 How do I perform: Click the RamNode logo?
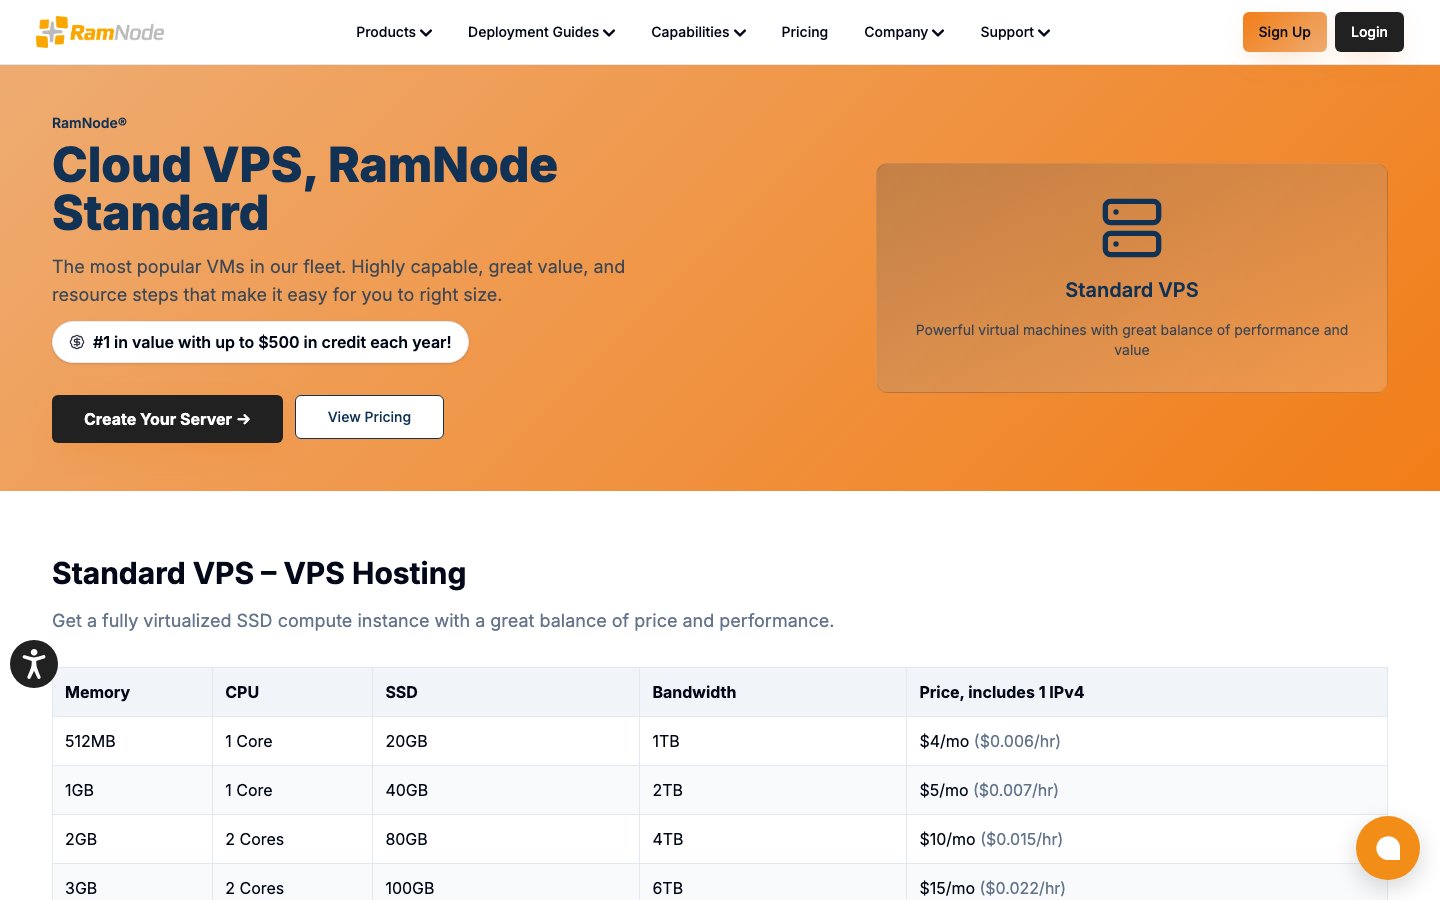(x=100, y=32)
